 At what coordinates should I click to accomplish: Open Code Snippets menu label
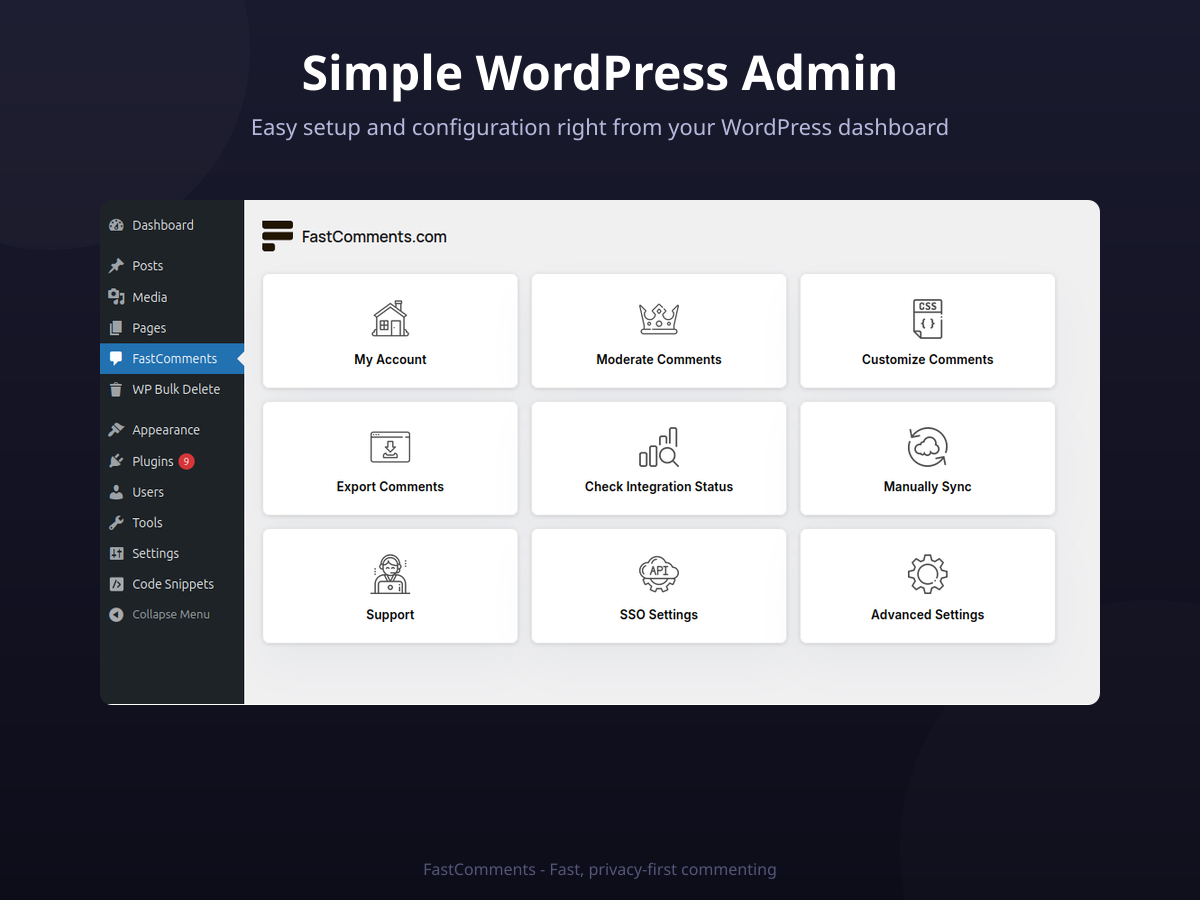[173, 584]
